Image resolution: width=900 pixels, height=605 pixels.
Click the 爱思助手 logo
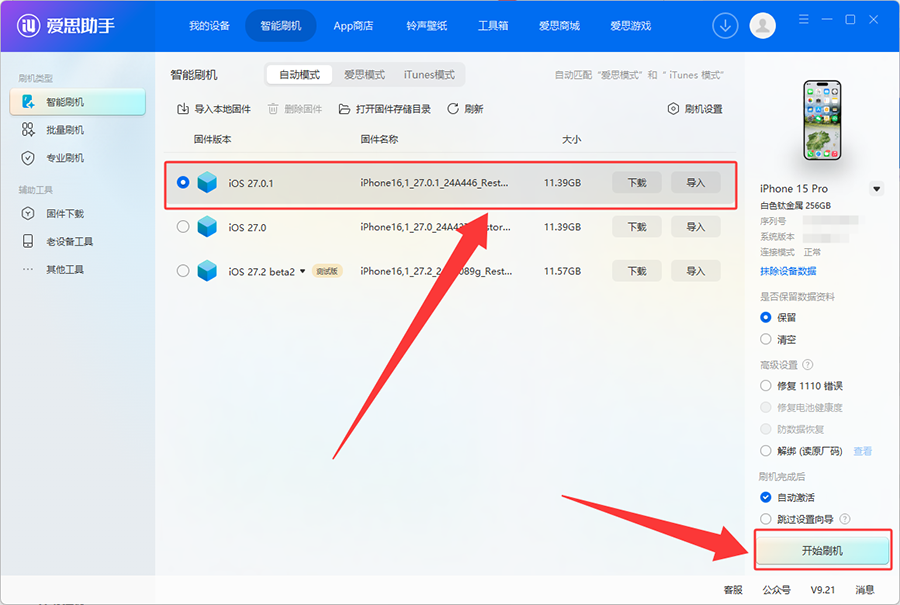click(65, 26)
